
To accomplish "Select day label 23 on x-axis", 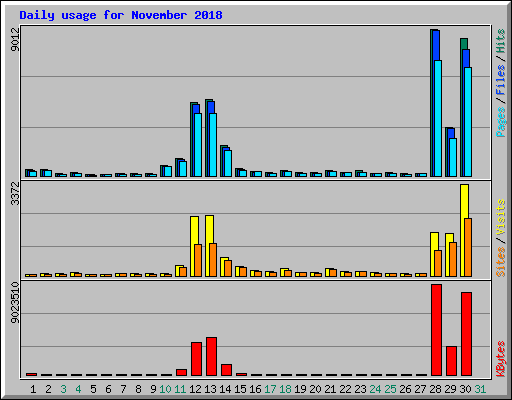I will (x=360, y=389).
